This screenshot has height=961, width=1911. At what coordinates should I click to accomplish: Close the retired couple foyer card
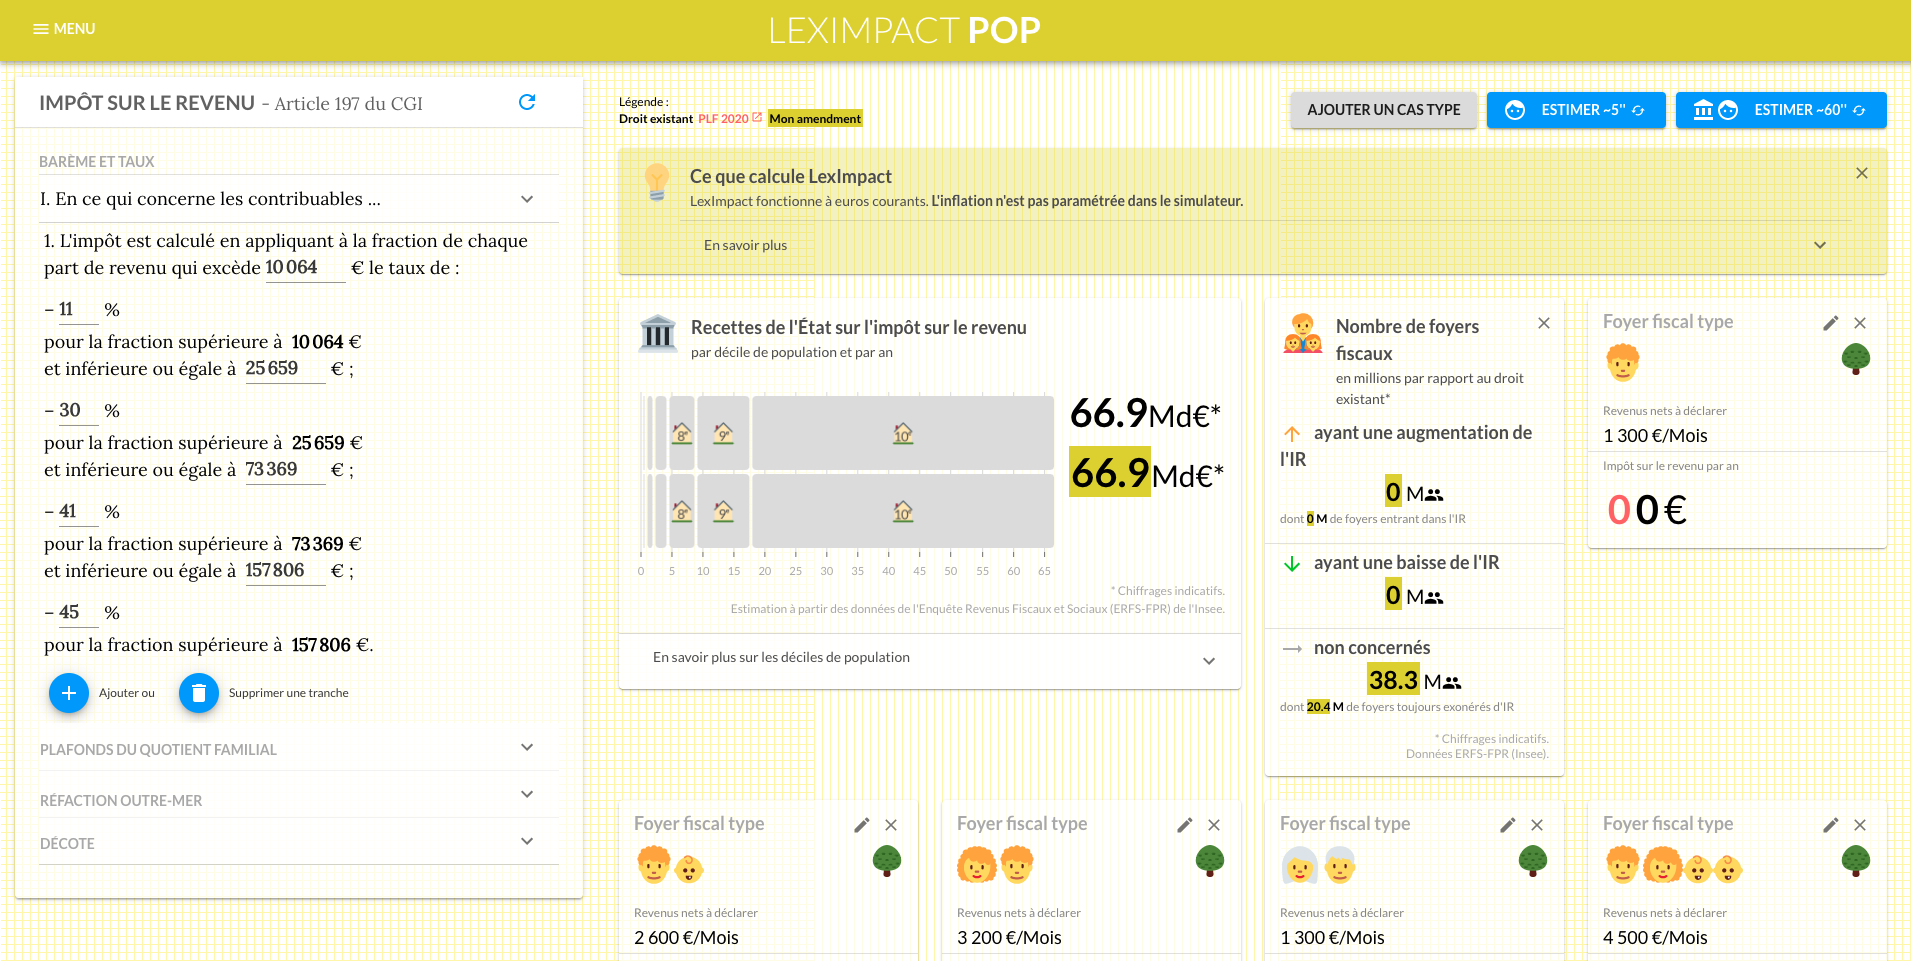click(x=1537, y=825)
